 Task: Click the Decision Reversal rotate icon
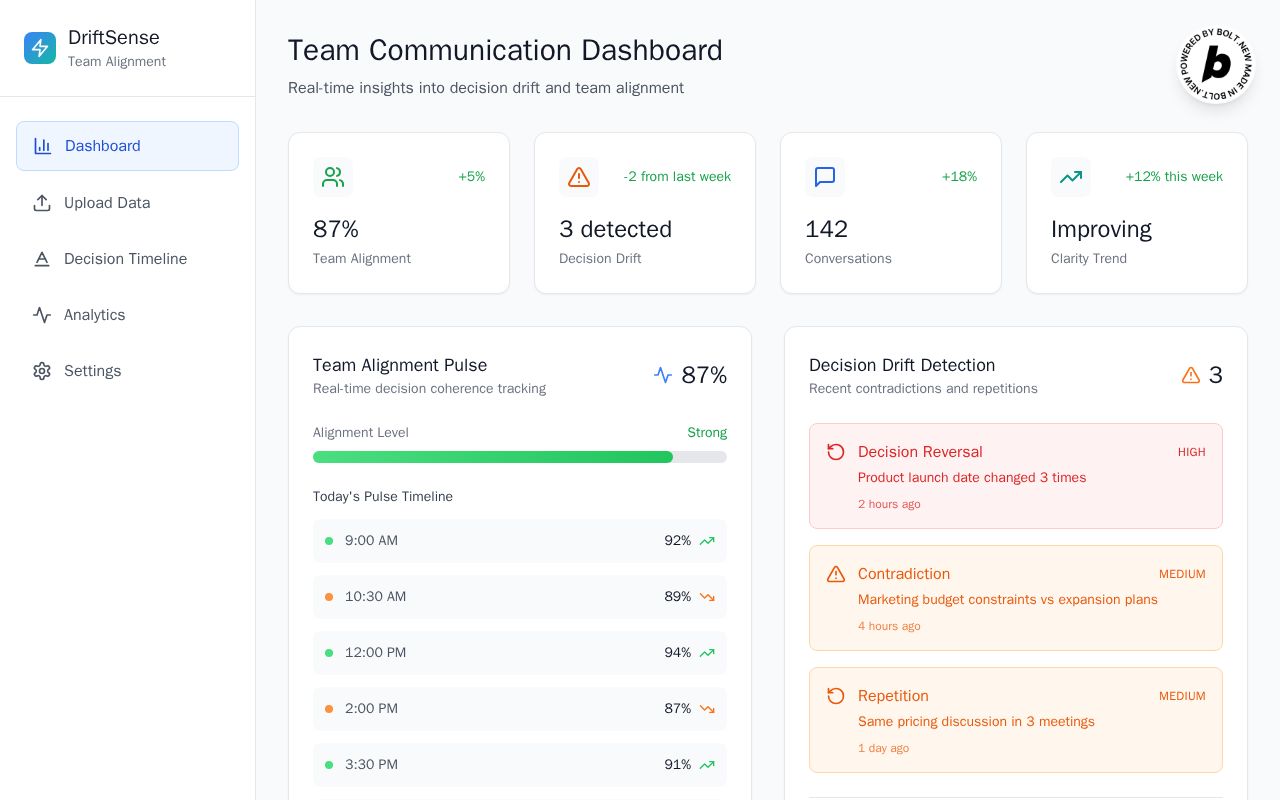[836, 452]
